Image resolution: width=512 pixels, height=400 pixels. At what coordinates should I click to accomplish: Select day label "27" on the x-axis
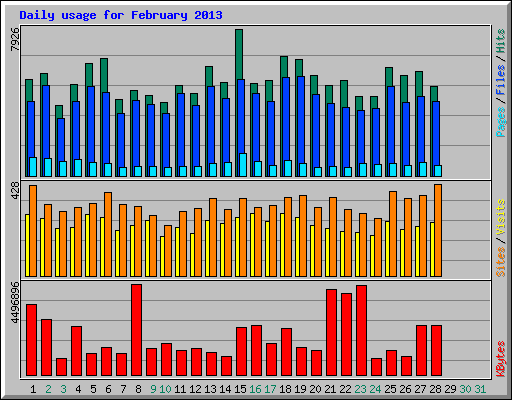[x=420, y=389]
